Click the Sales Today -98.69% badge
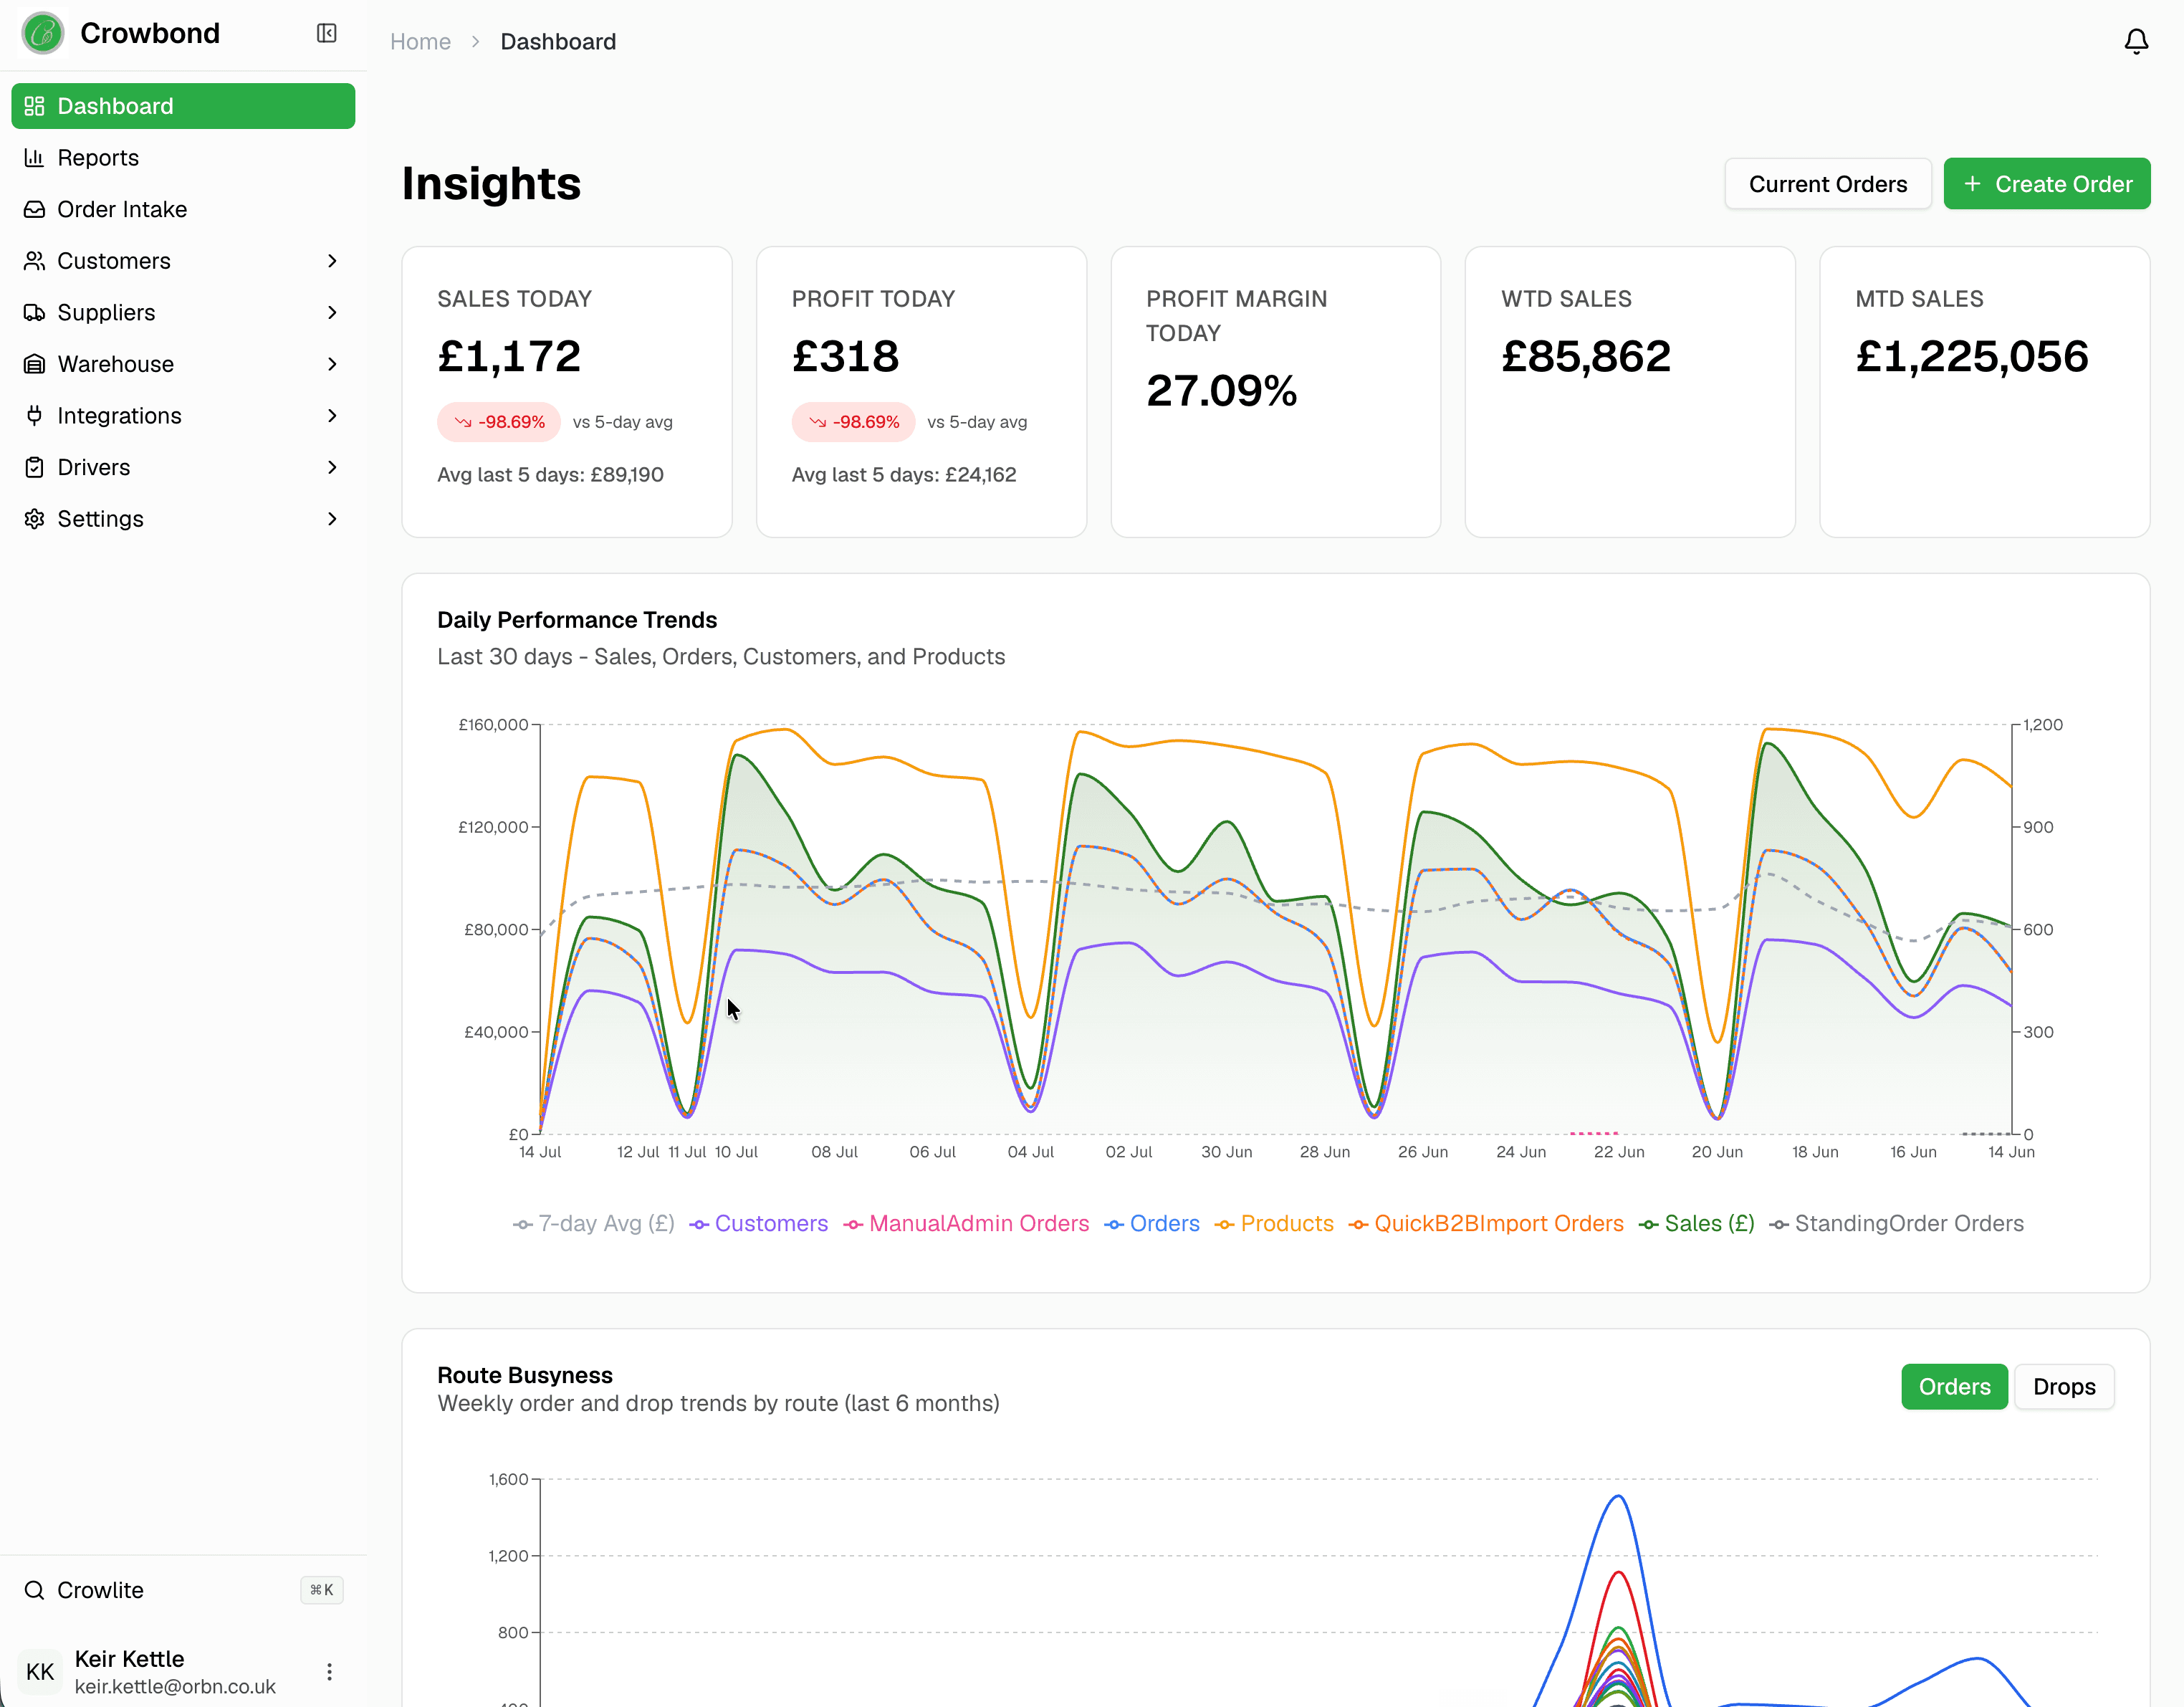2184x1707 pixels. [x=499, y=422]
